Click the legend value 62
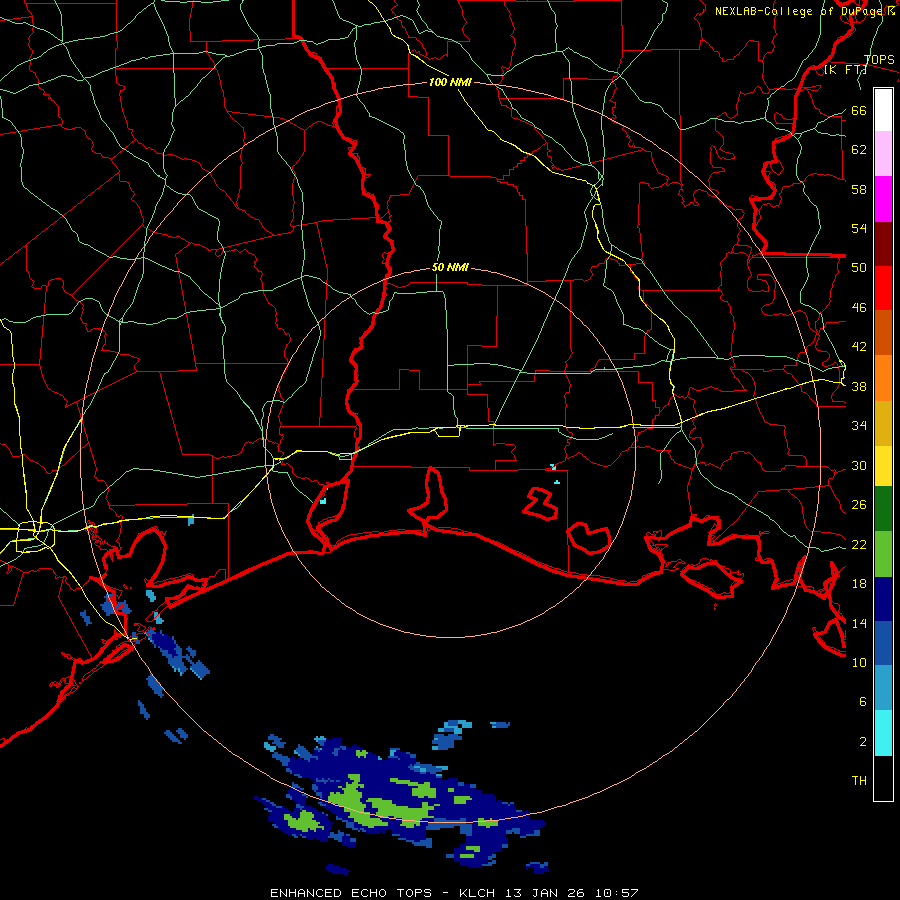The height and width of the screenshot is (900, 900). click(x=859, y=149)
